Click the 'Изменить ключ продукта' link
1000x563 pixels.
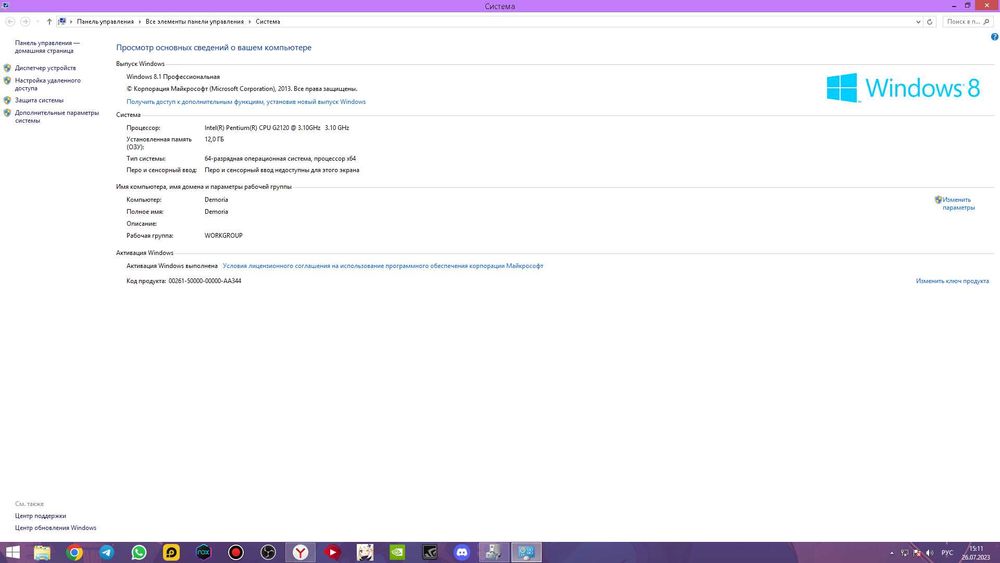[x=952, y=281]
